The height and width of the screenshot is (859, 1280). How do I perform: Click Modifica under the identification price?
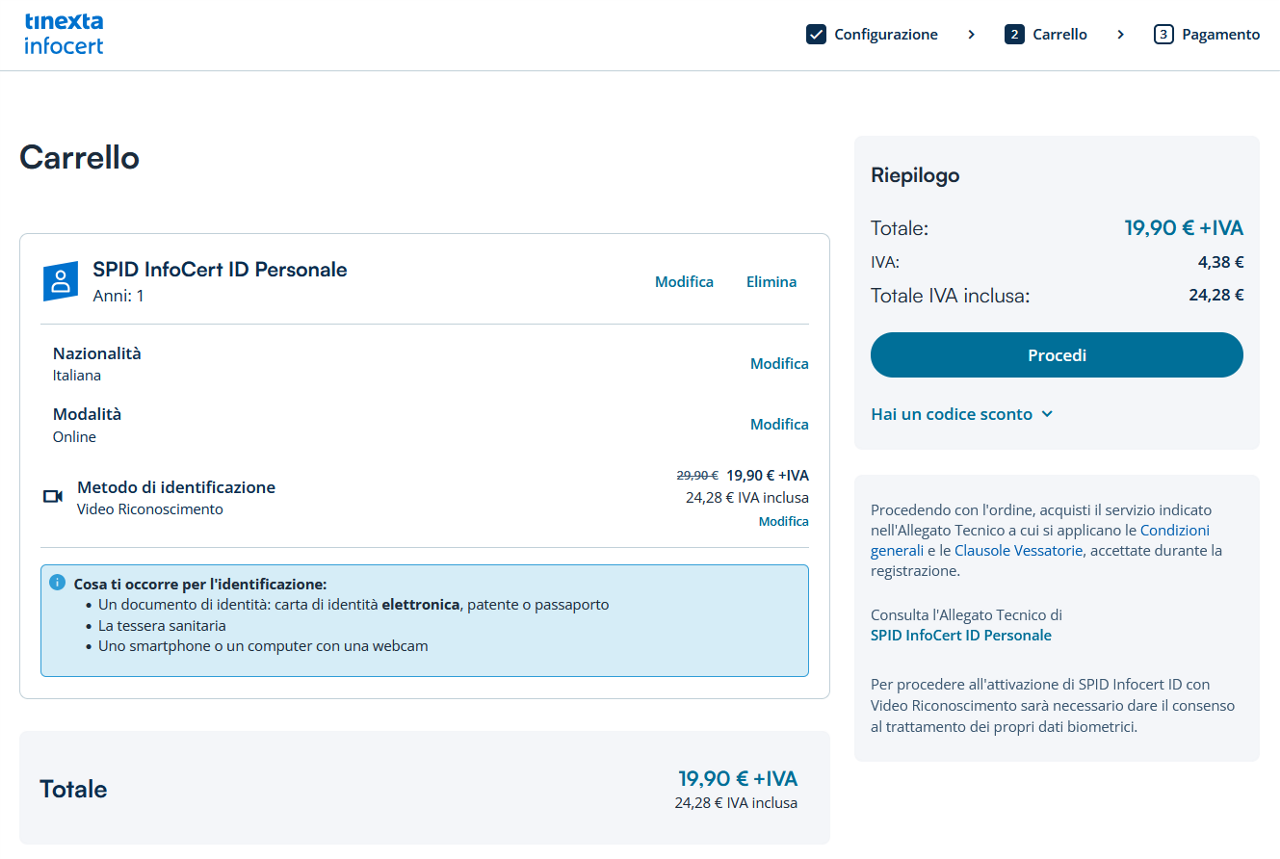[x=783, y=522]
